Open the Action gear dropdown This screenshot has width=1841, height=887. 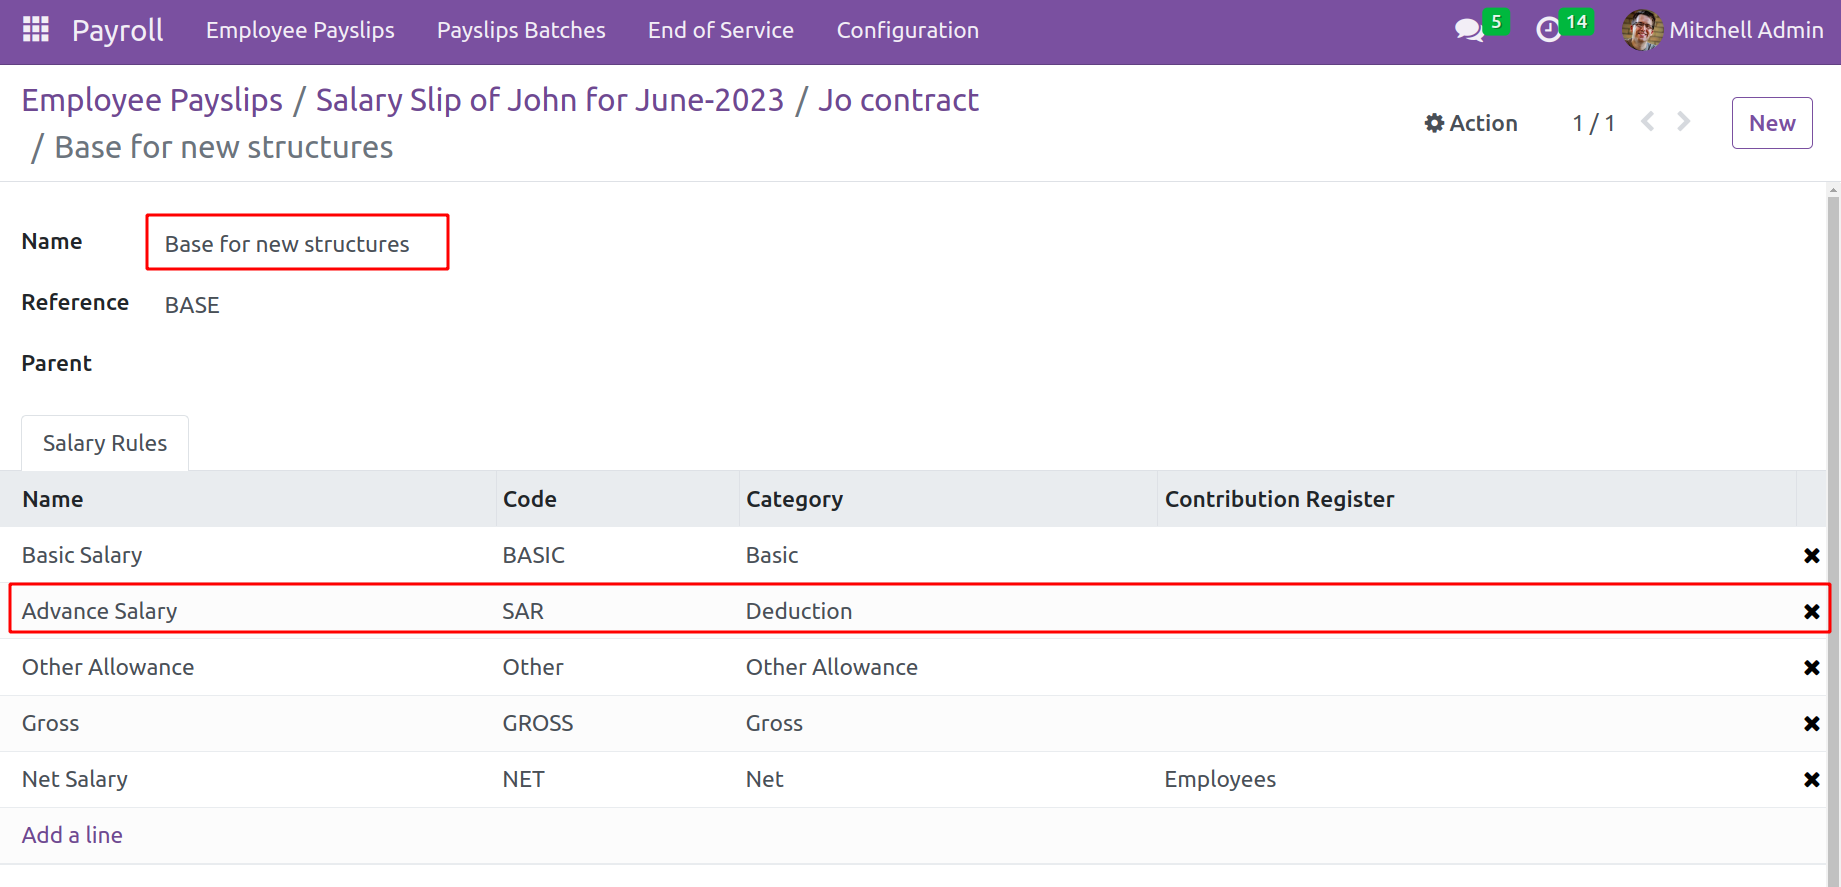pyautogui.click(x=1471, y=123)
